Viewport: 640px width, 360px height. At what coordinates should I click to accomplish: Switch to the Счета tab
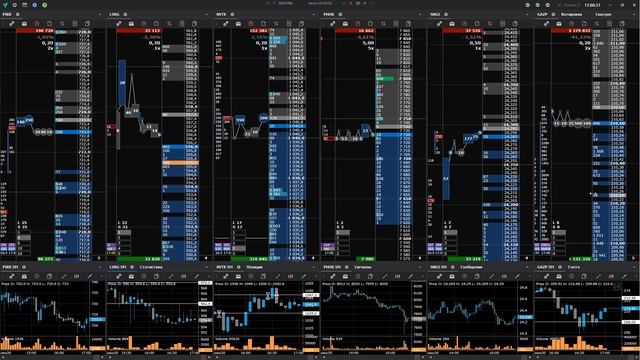point(573,267)
